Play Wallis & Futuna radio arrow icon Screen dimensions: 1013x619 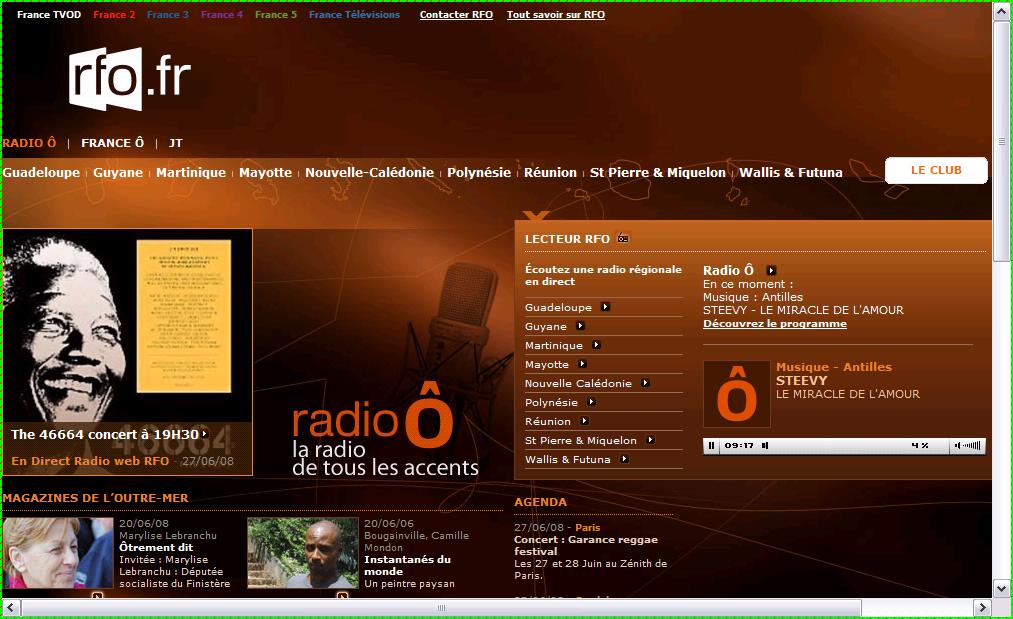[x=623, y=459]
